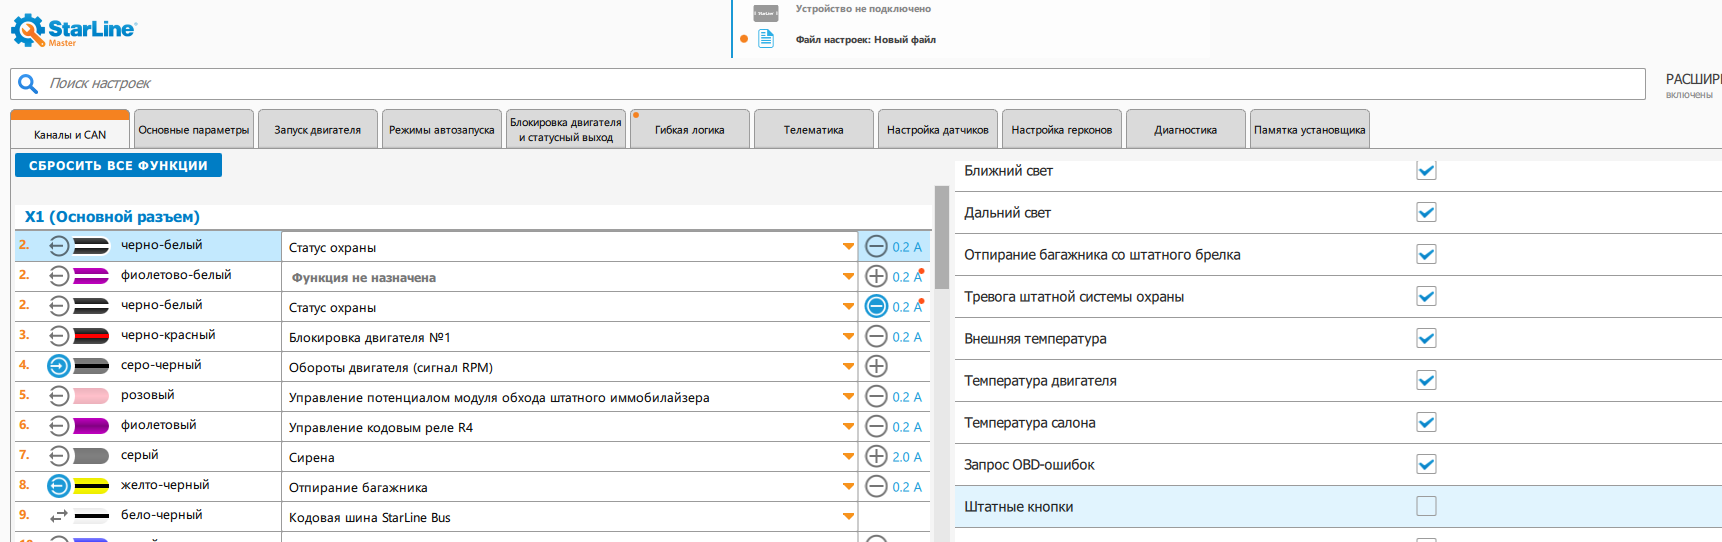Click blue input icon beside серо-черный wire
Screen dimensions: 1722x542
point(59,366)
